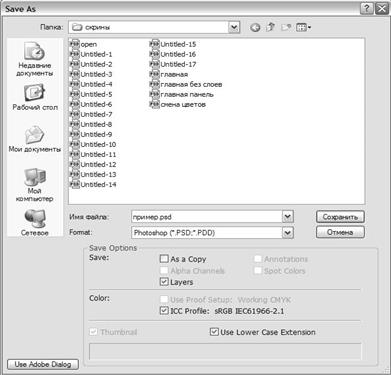
Task: Select the file Untitled-12
Action: (94, 164)
